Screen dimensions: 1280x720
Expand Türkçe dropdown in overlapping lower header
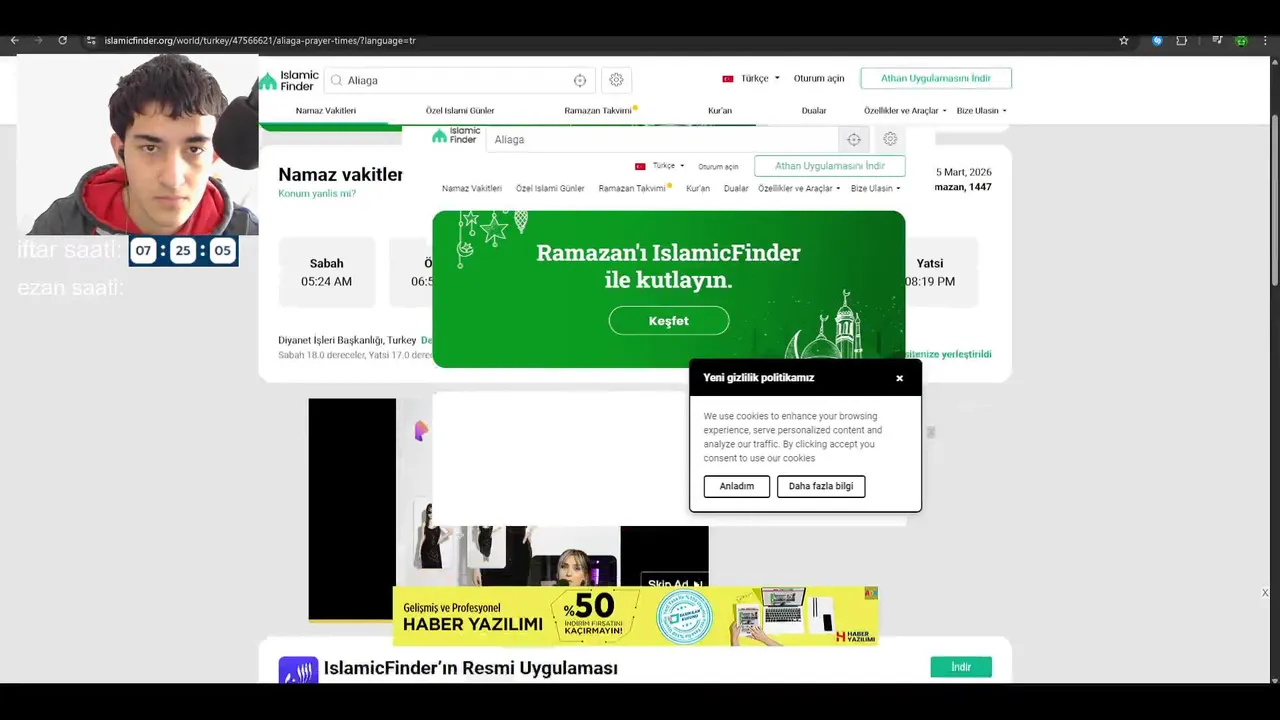(x=660, y=166)
